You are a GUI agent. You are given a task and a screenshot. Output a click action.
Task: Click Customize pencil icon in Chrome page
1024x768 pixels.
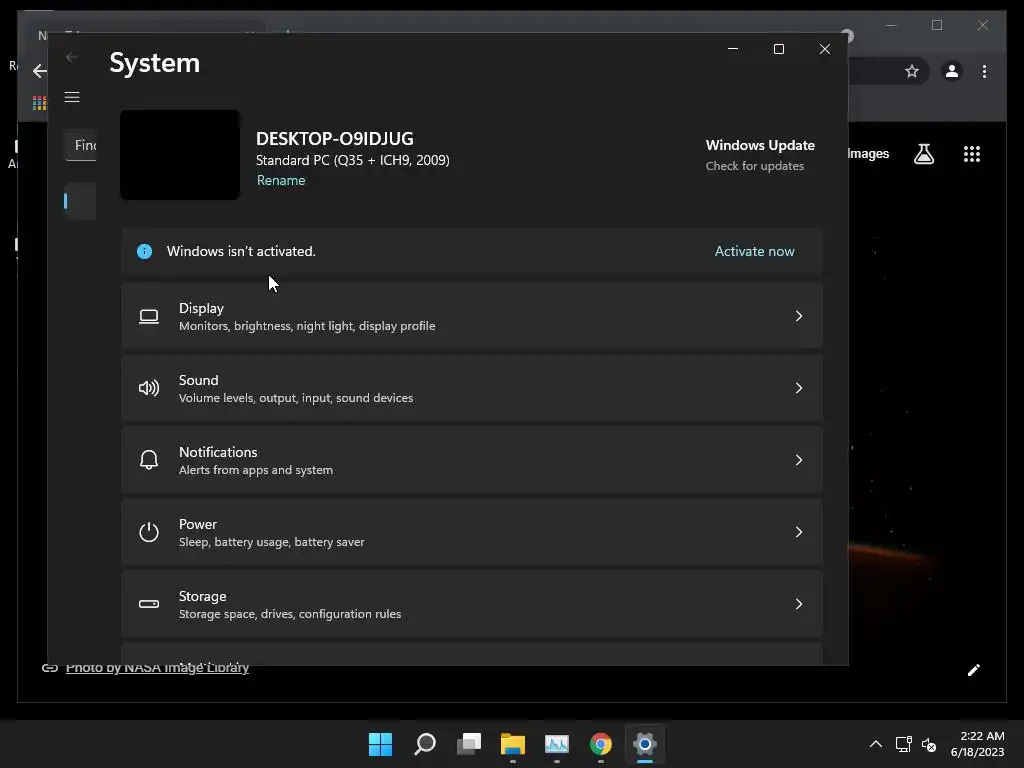click(x=974, y=670)
